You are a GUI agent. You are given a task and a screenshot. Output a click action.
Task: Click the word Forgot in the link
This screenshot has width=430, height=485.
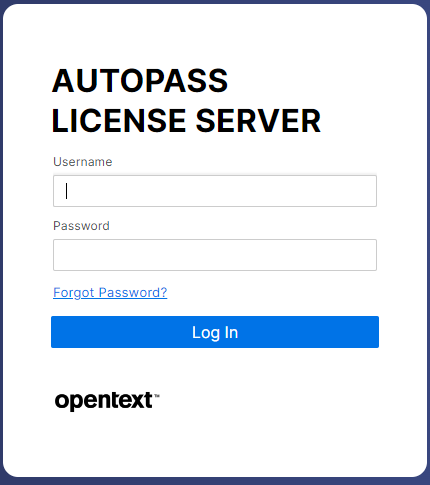click(x=74, y=293)
